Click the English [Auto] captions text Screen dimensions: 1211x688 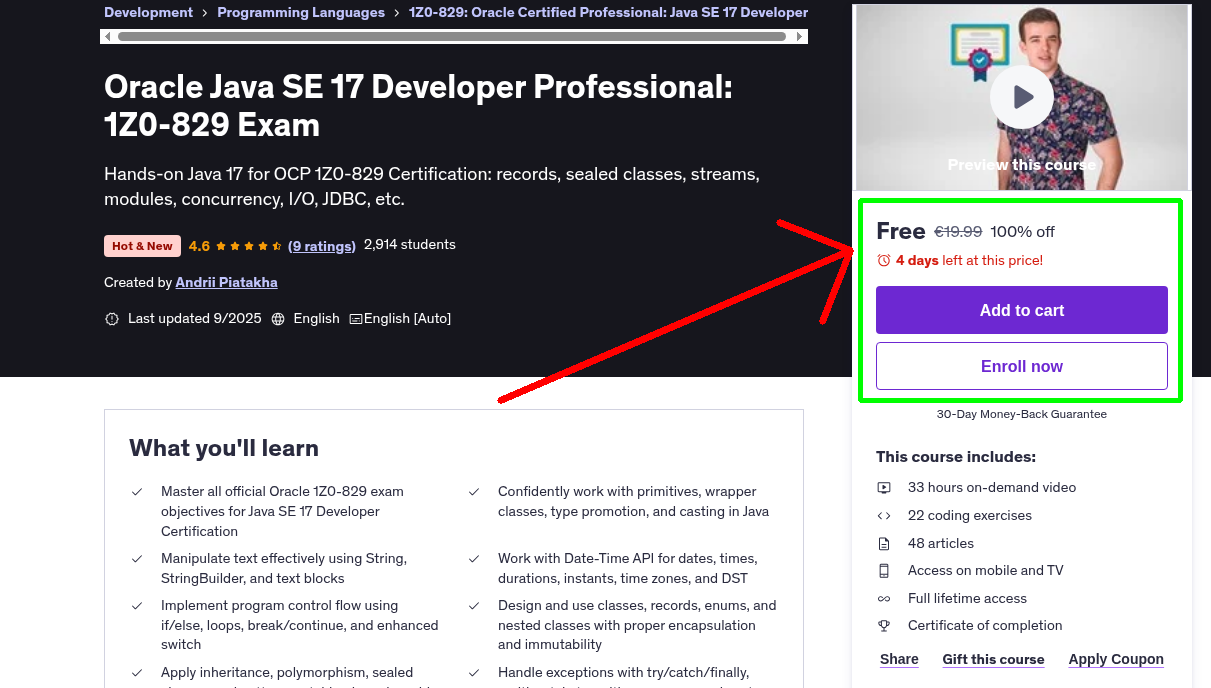(x=407, y=319)
